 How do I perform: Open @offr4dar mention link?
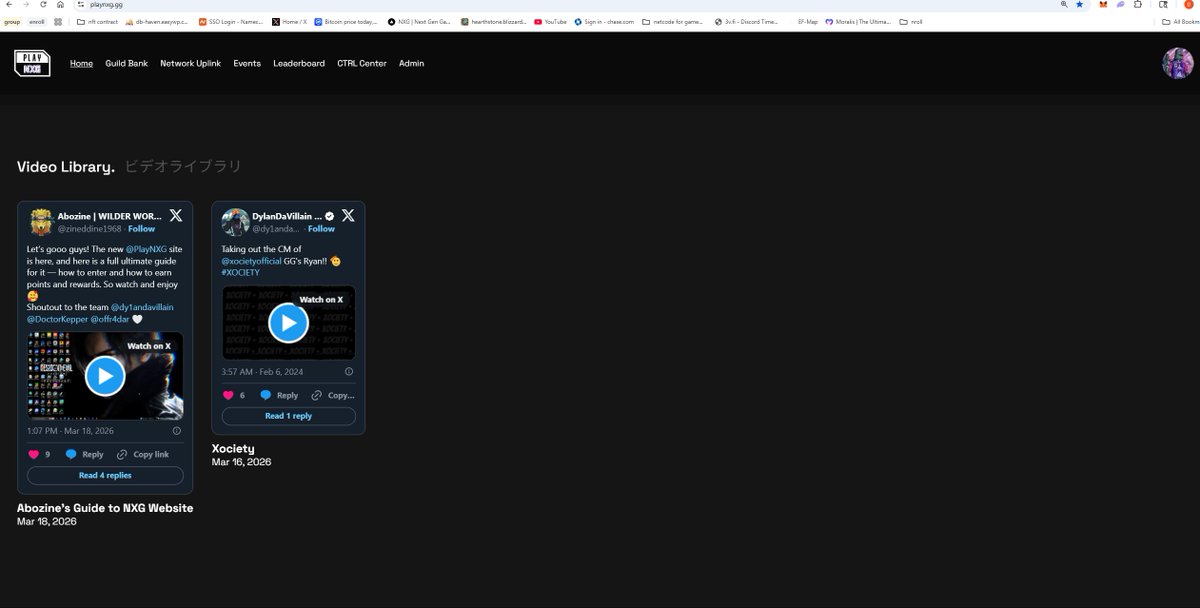tap(111, 319)
